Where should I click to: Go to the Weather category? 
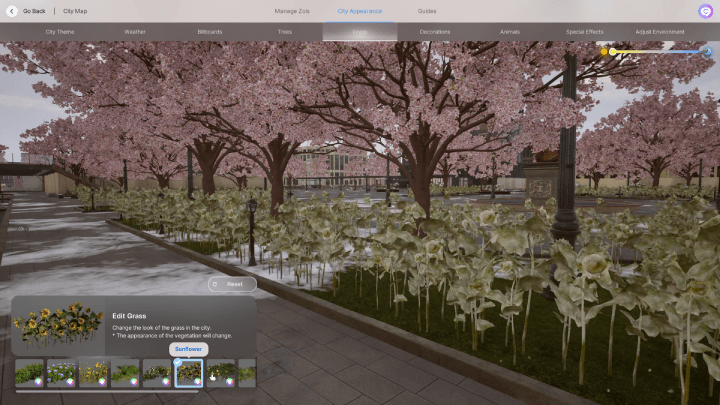(x=135, y=32)
